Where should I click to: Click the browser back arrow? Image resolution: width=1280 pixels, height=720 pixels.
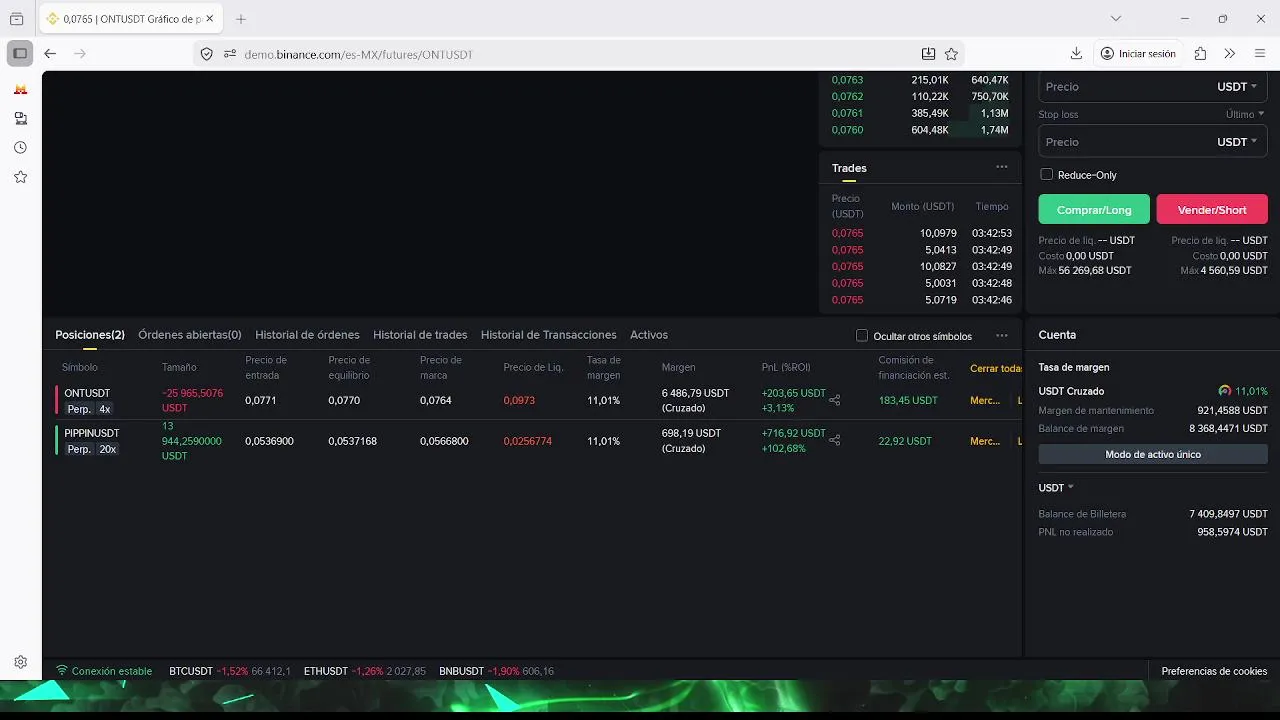[50, 53]
